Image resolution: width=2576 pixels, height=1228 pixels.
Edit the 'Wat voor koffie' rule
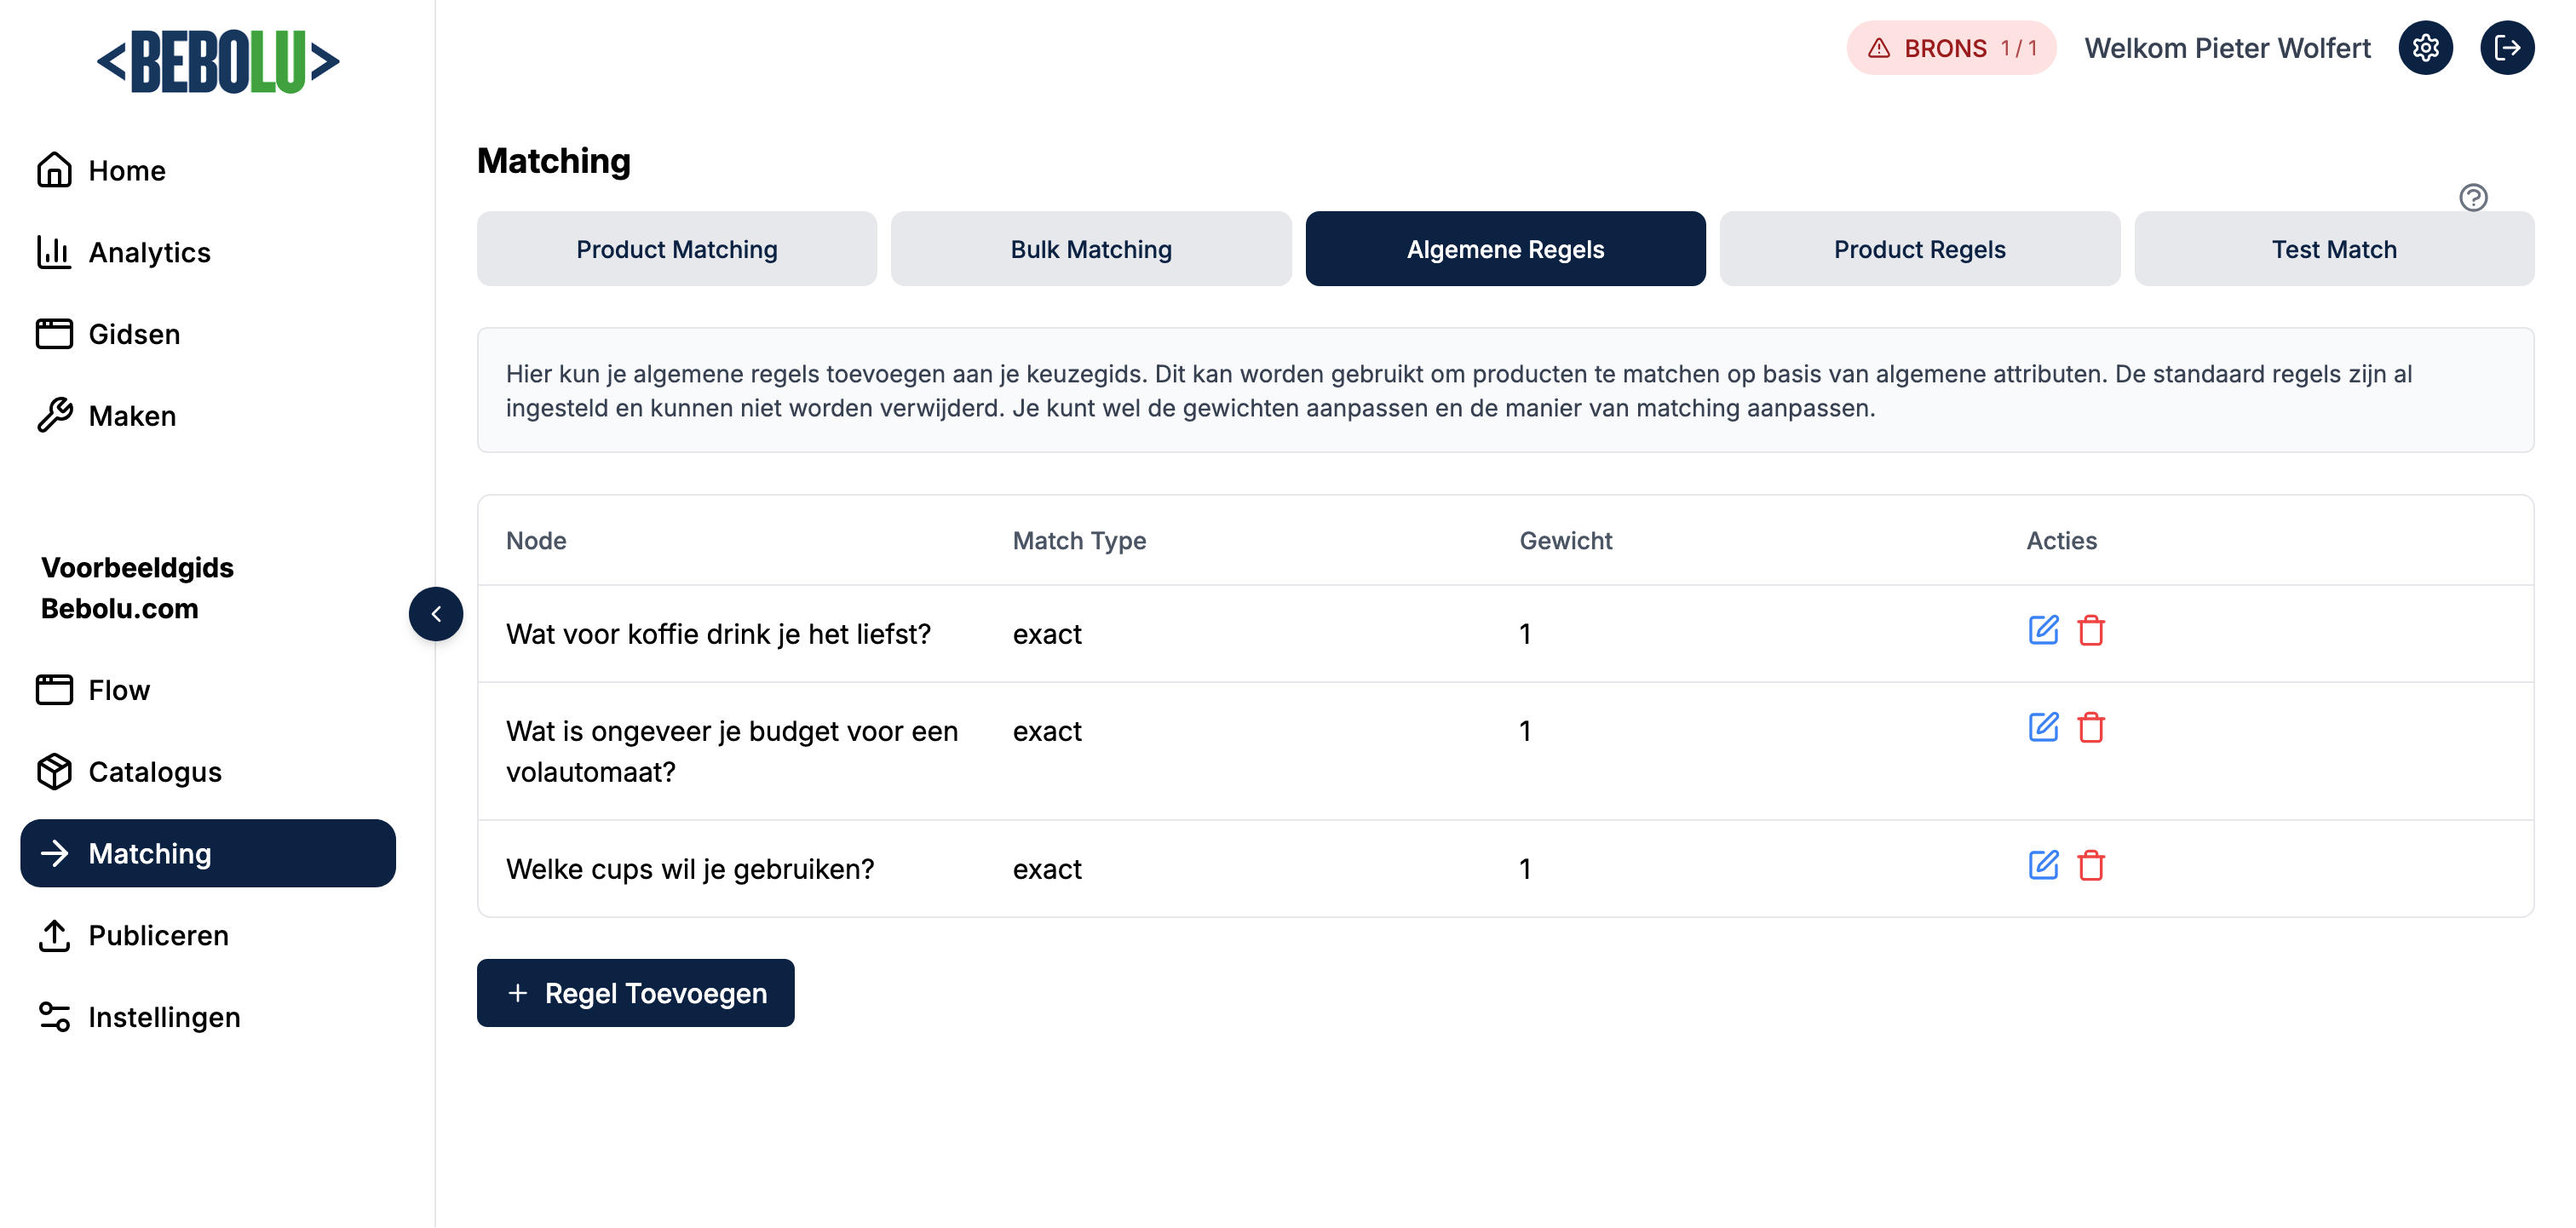click(x=2042, y=630)
